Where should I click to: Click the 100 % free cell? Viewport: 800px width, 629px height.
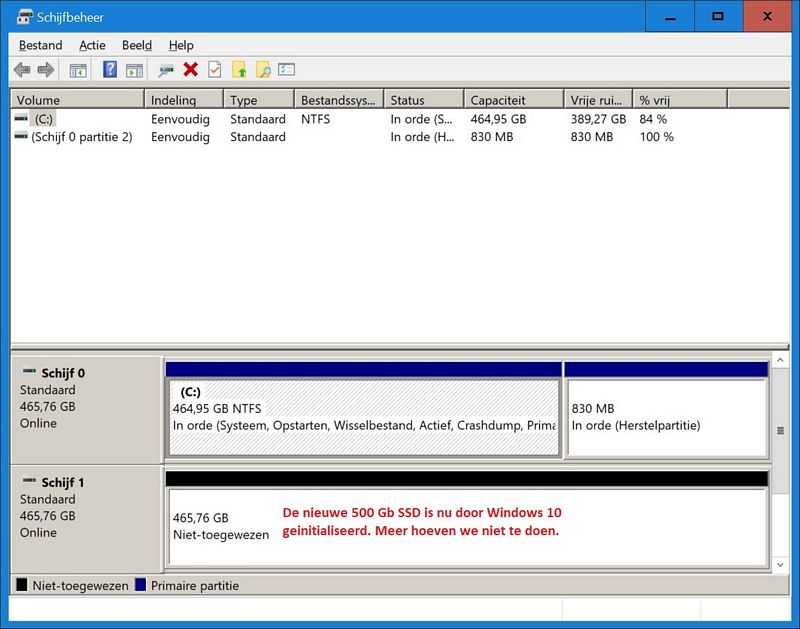click(657, 137)
